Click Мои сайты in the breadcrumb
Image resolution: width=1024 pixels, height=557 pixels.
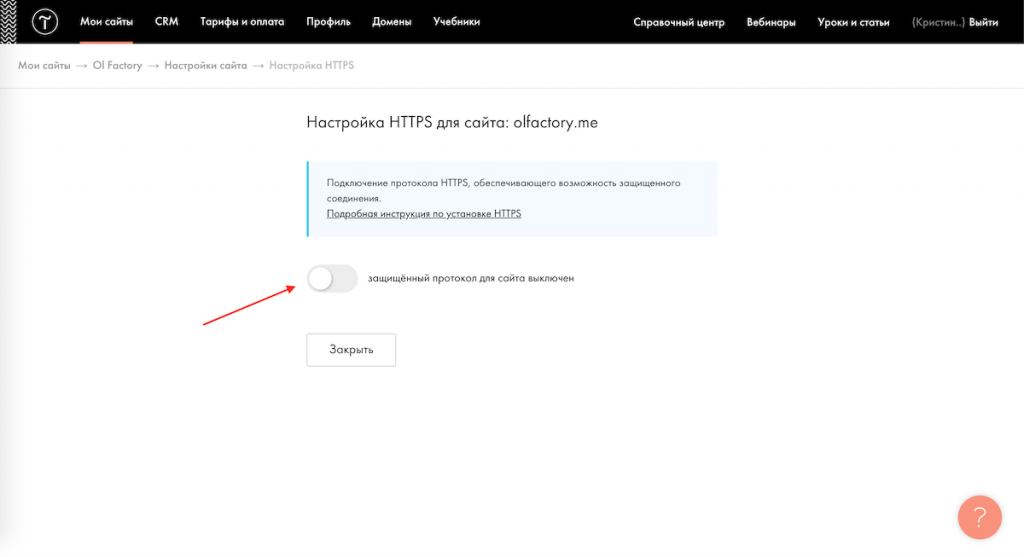click(x=44, y=66)
